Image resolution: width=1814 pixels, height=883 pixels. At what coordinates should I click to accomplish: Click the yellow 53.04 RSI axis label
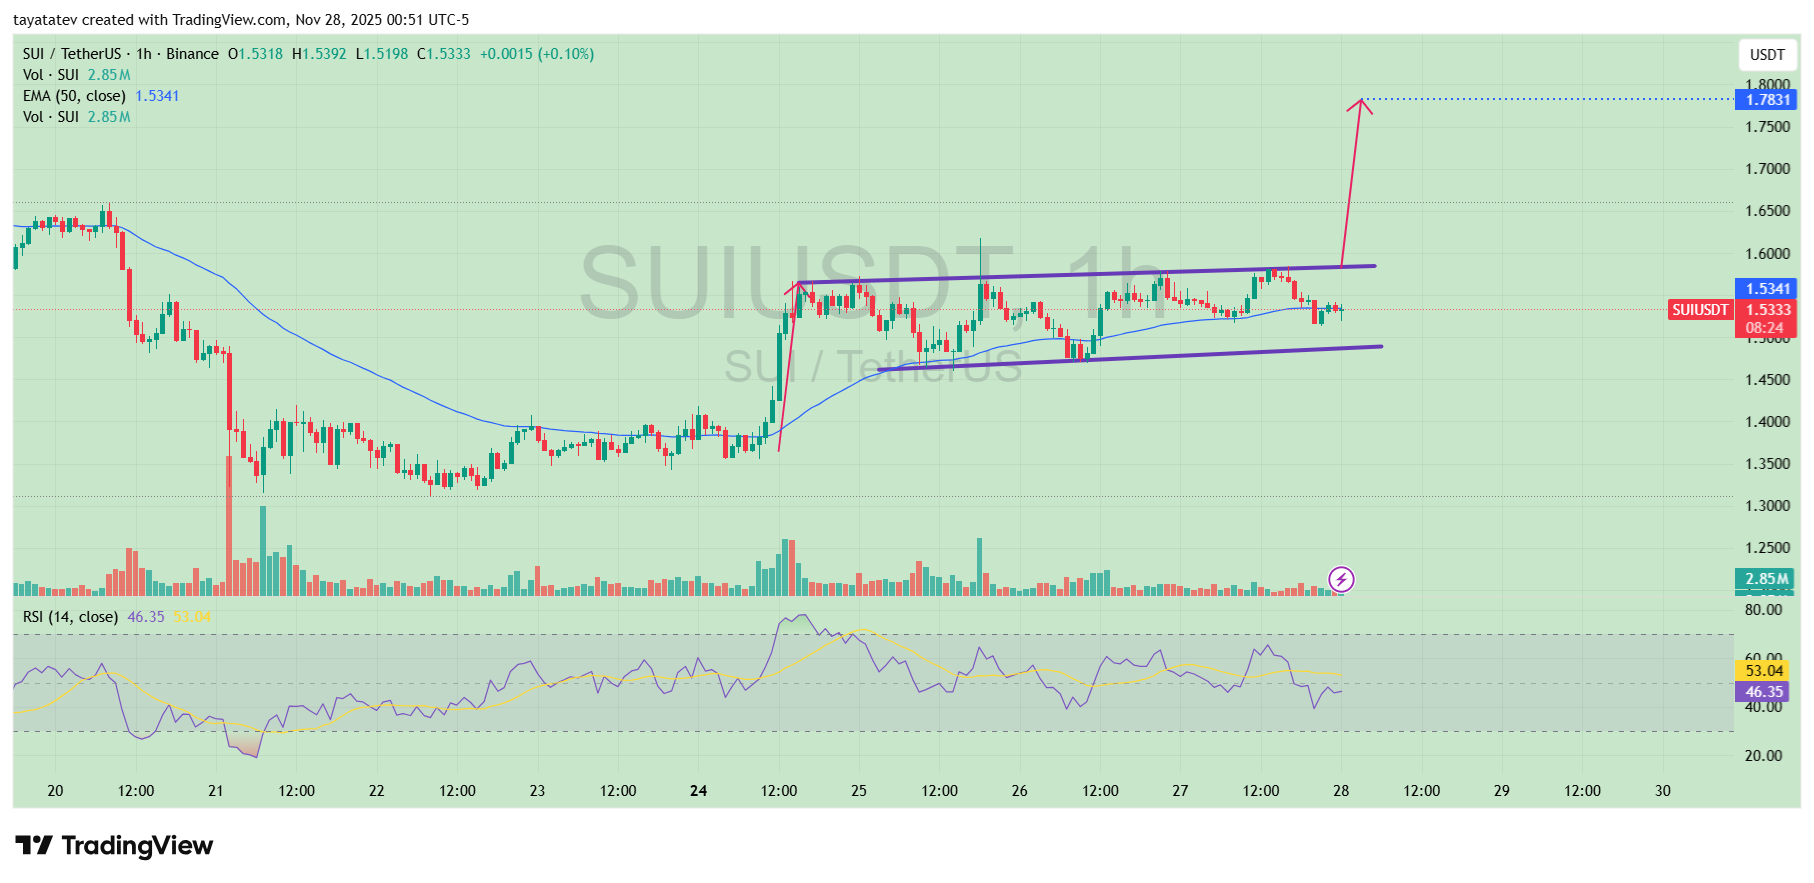(x=1764, y=671)
